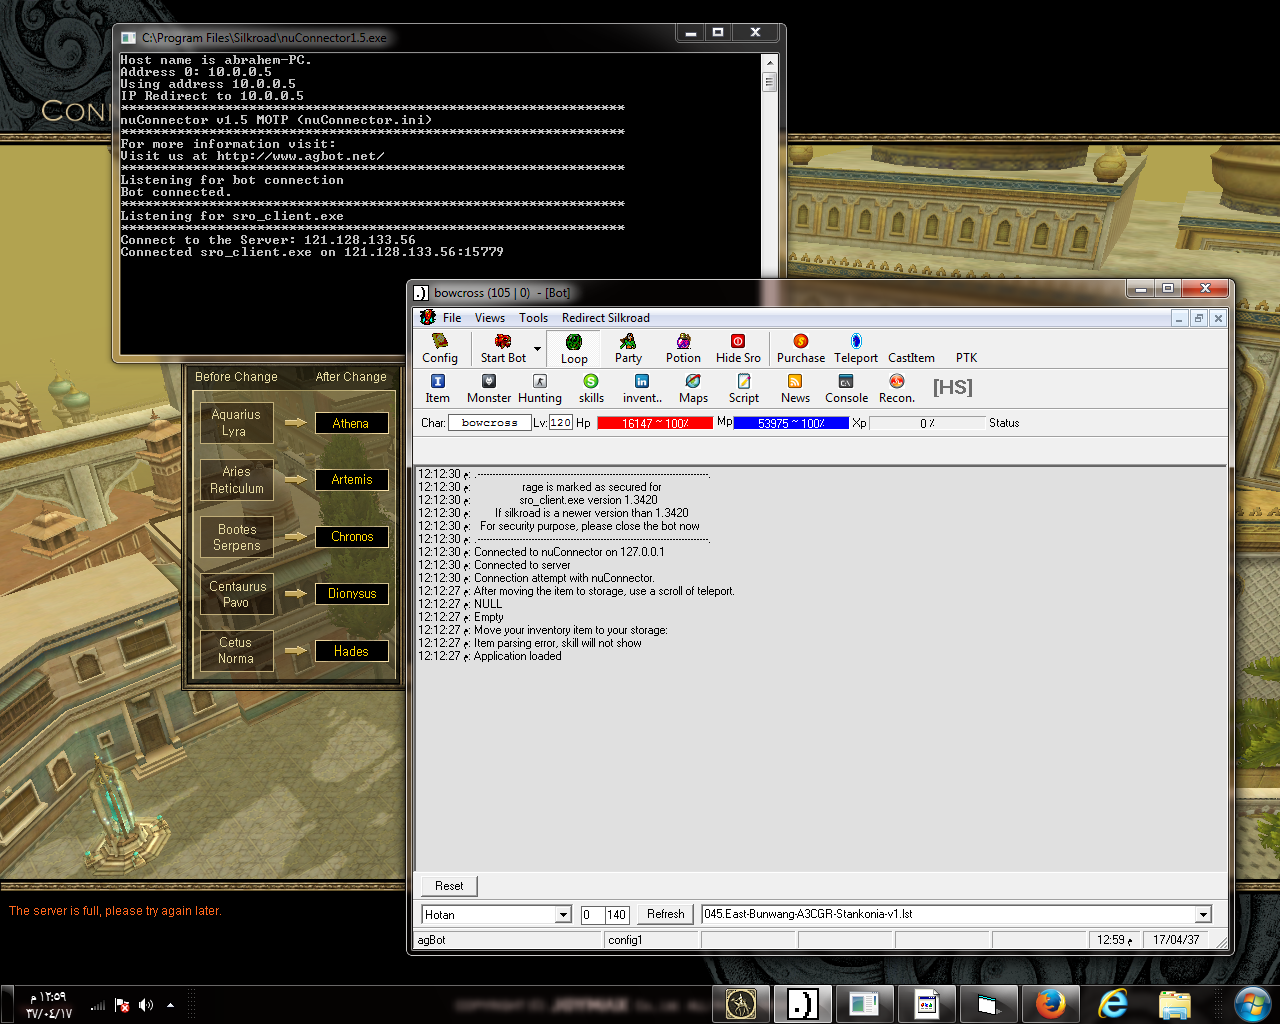Open the Tools menu

(533, 318)
